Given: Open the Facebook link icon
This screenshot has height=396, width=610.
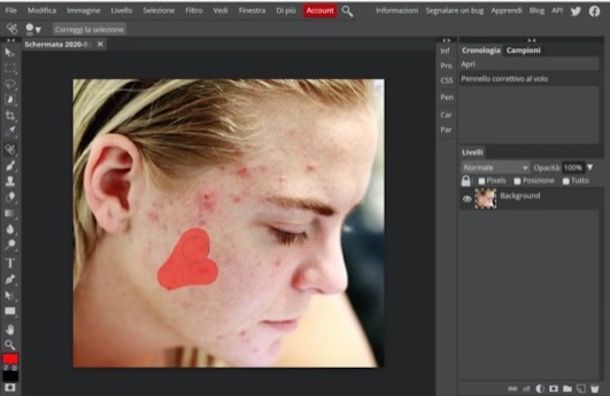Looking at the screenshot, I should pos(594,11).
